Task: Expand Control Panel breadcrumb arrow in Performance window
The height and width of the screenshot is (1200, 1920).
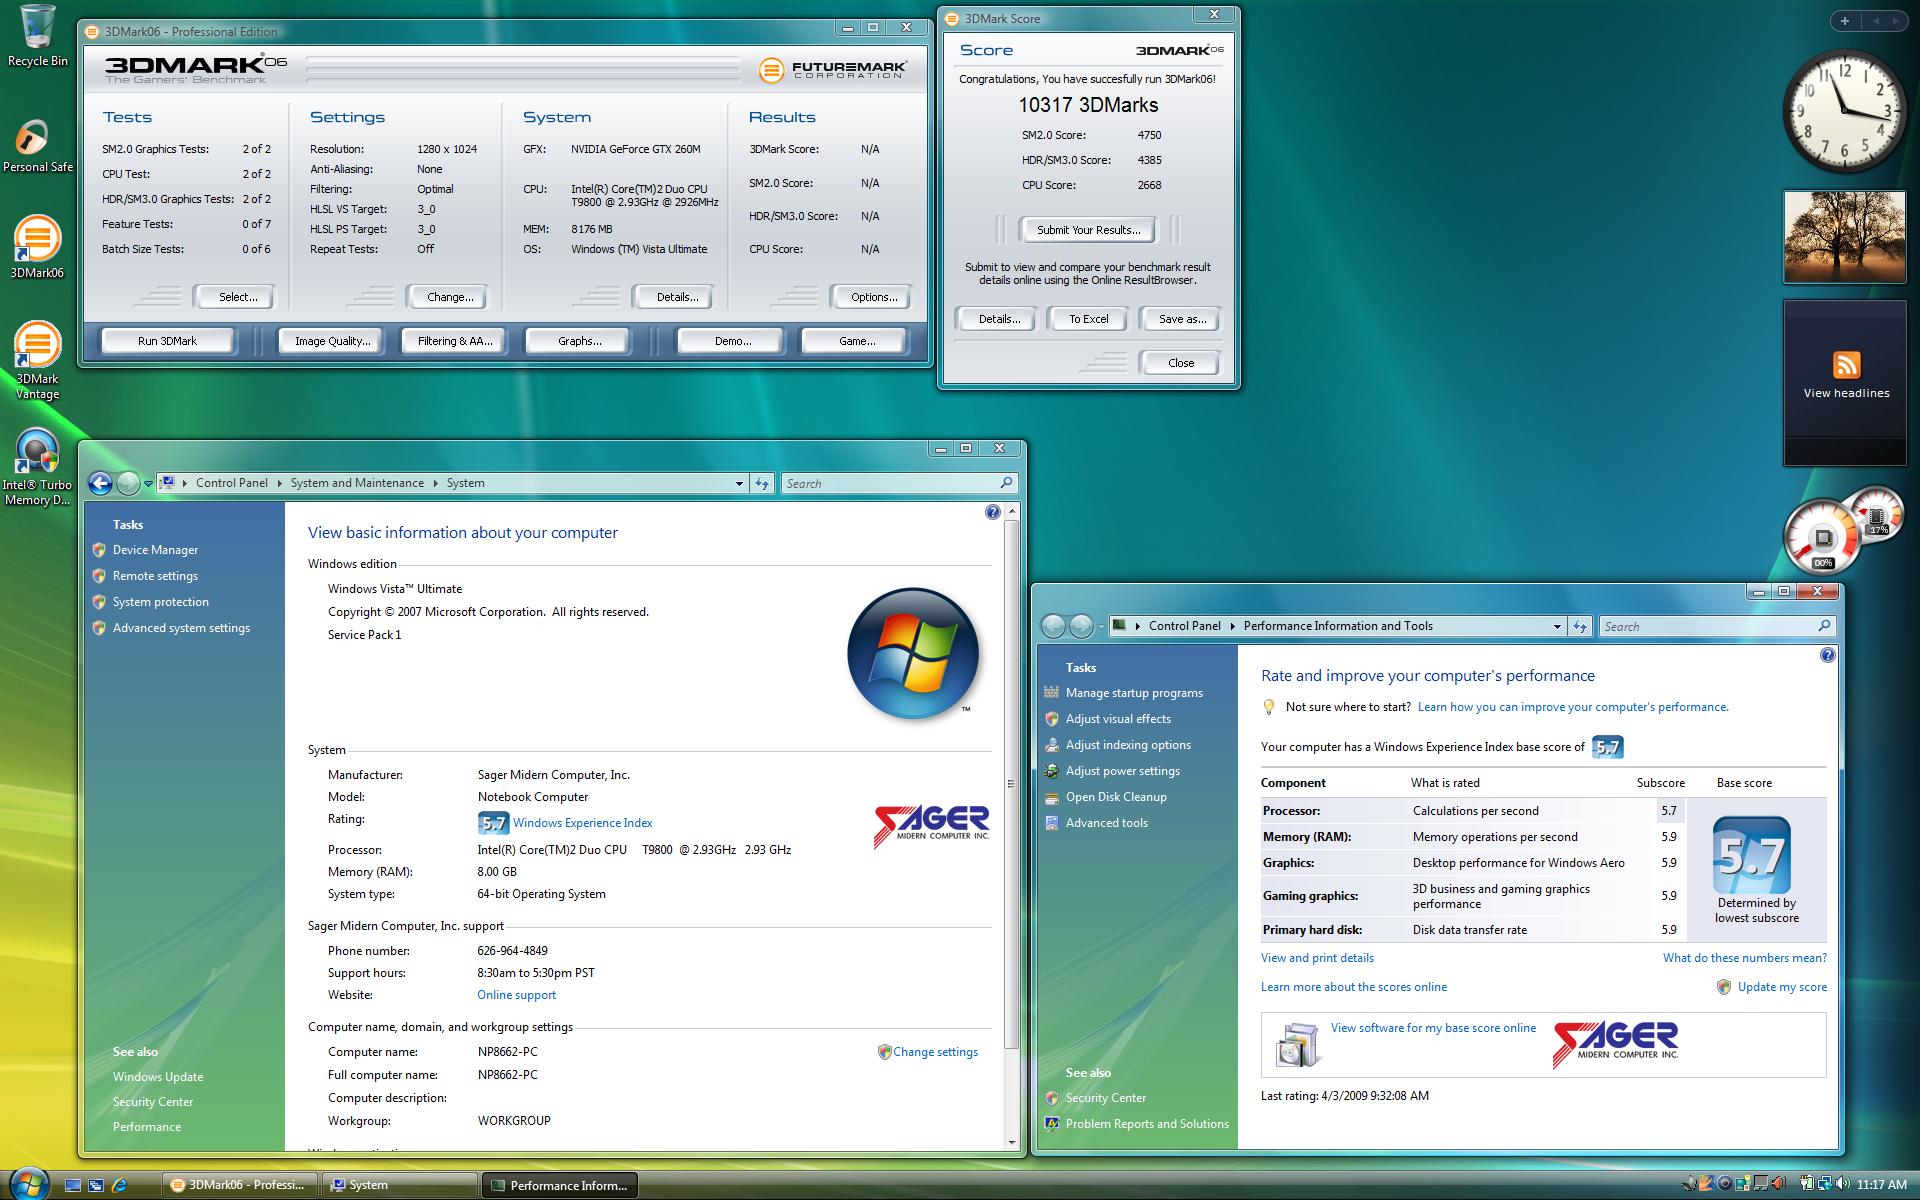Action: pyautogui.click(x=1233, y=626)
